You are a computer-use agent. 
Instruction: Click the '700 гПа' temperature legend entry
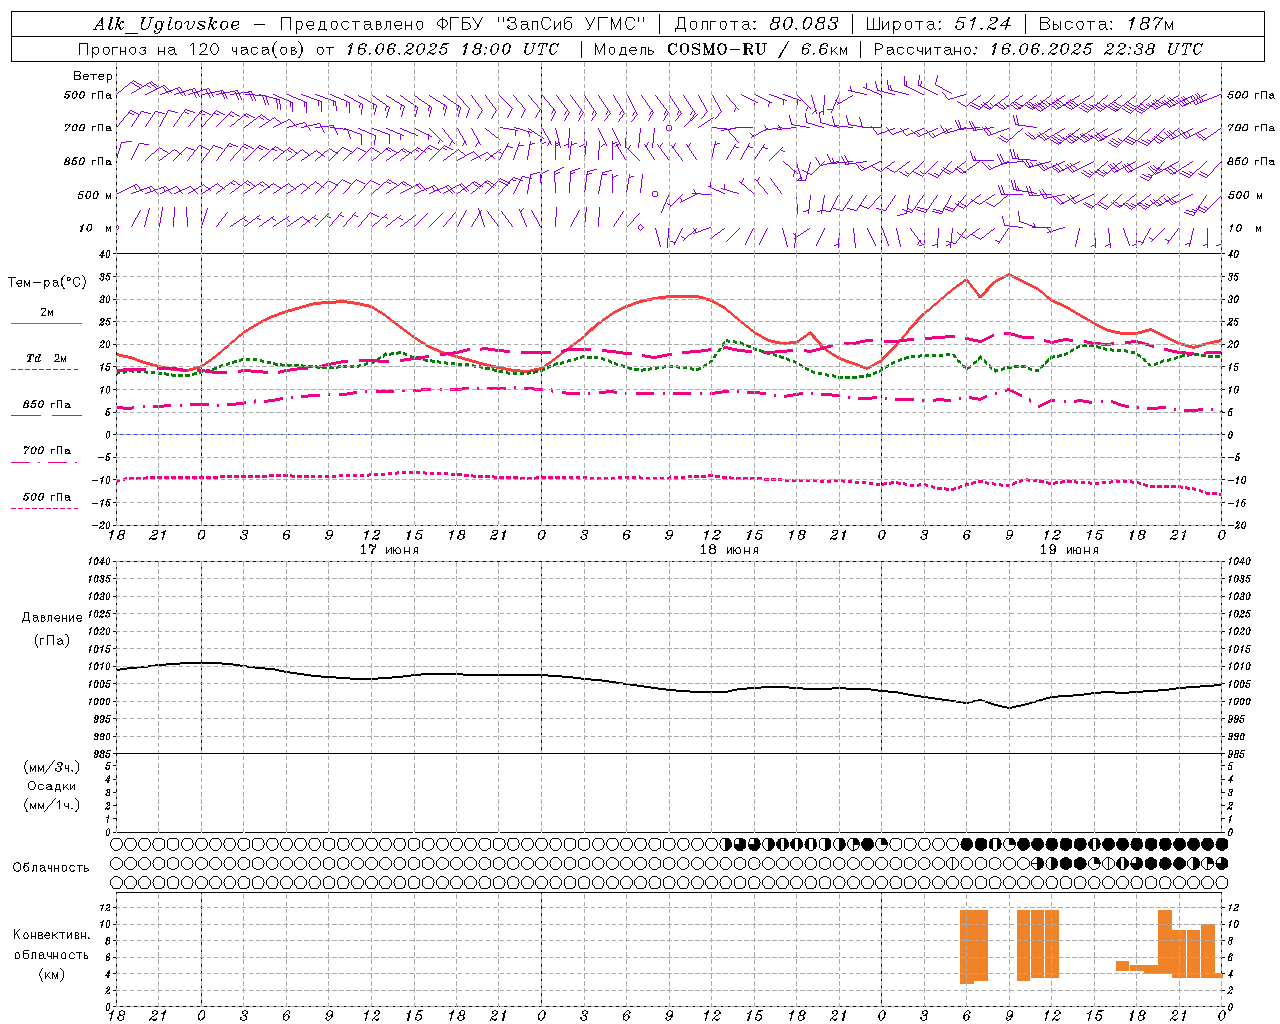[47, 451]
